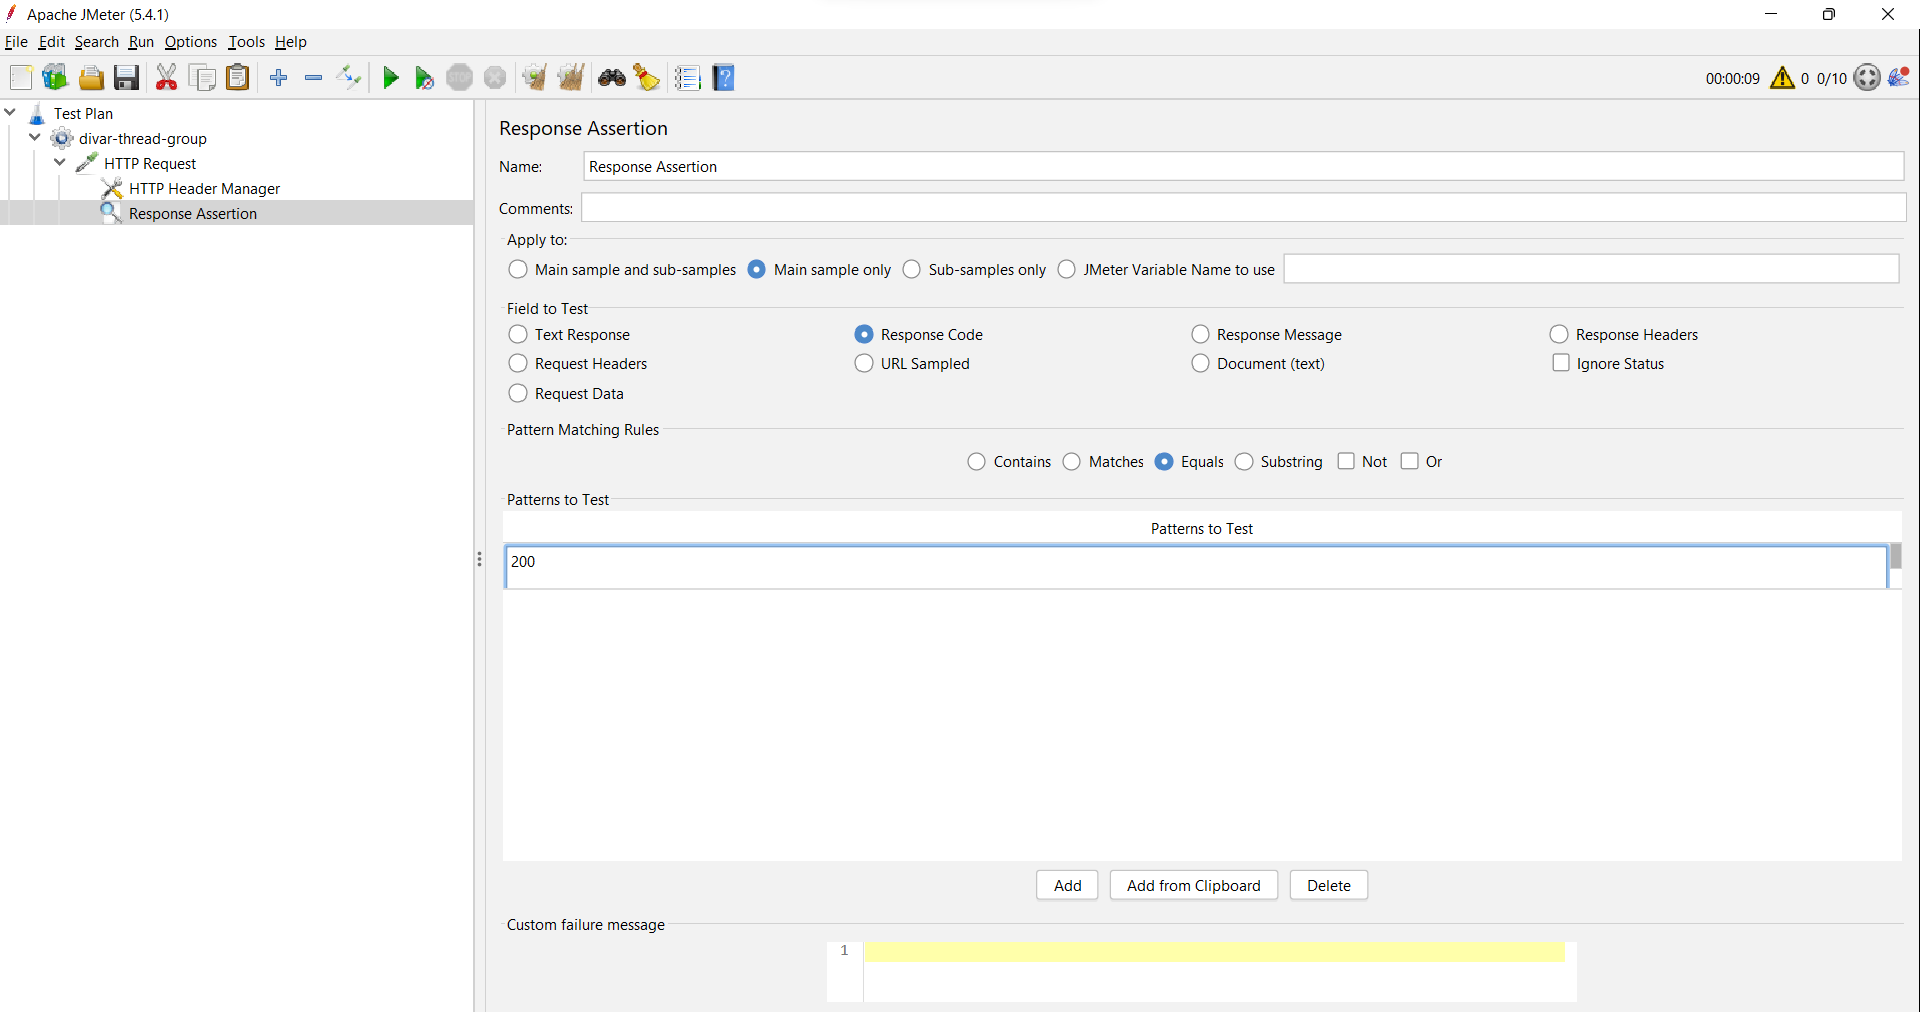1920x1012 pixels.
Task: Expand all nodes with plus icon
Action: click(x=279, y=78)
